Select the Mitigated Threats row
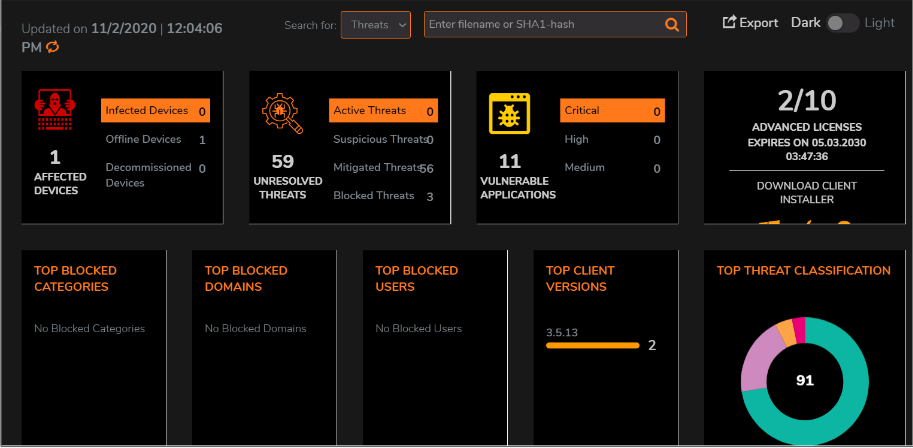Viewport: 913px width, 448px height. 383,168
